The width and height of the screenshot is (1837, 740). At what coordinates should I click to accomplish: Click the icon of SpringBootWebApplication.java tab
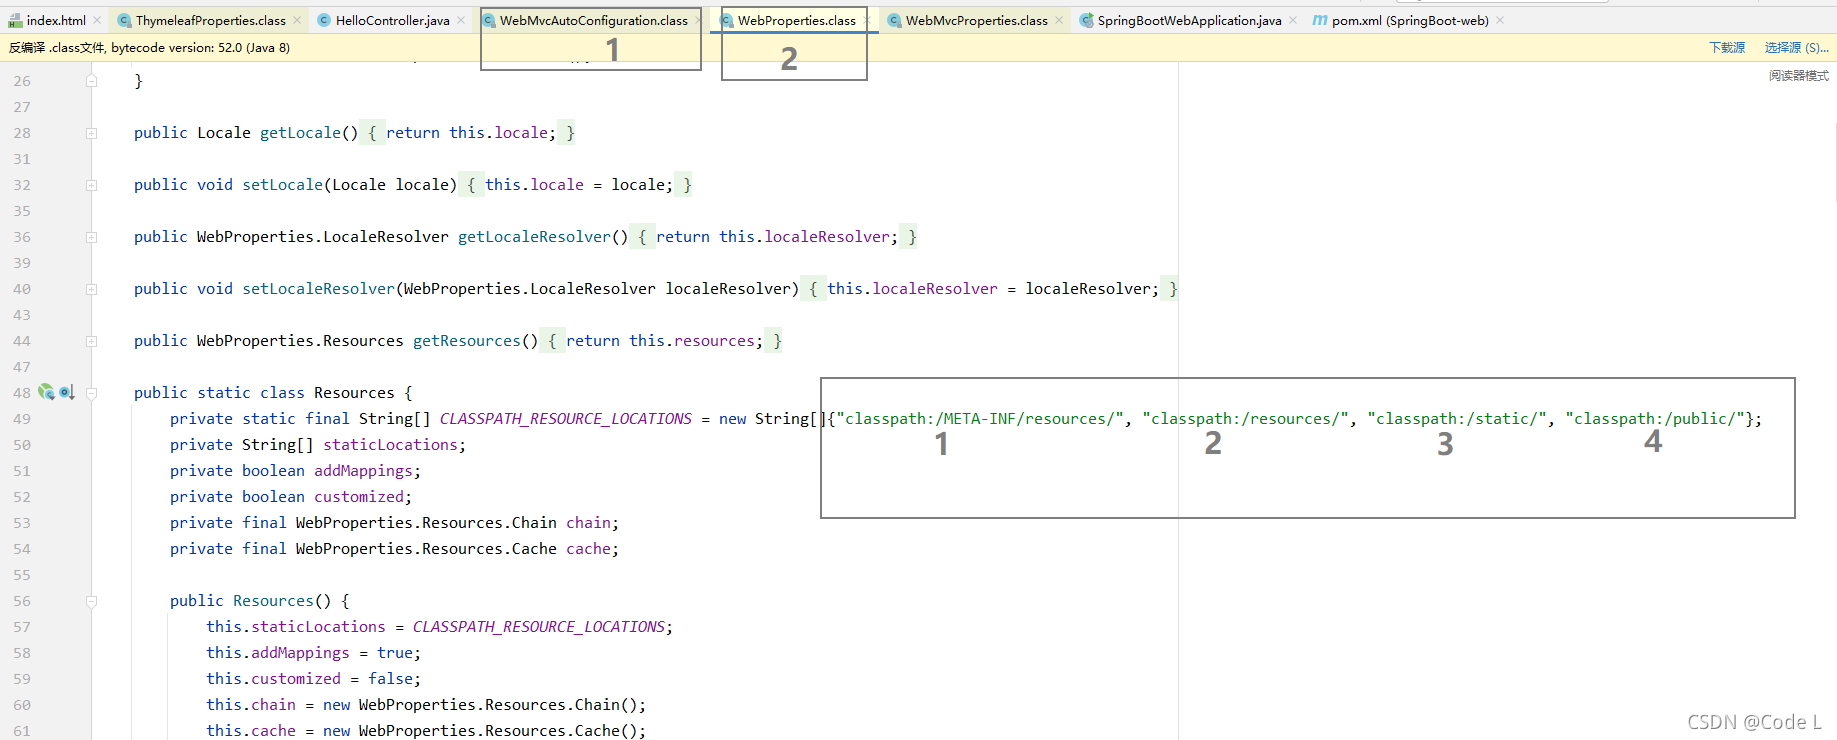coord(1086,20)
